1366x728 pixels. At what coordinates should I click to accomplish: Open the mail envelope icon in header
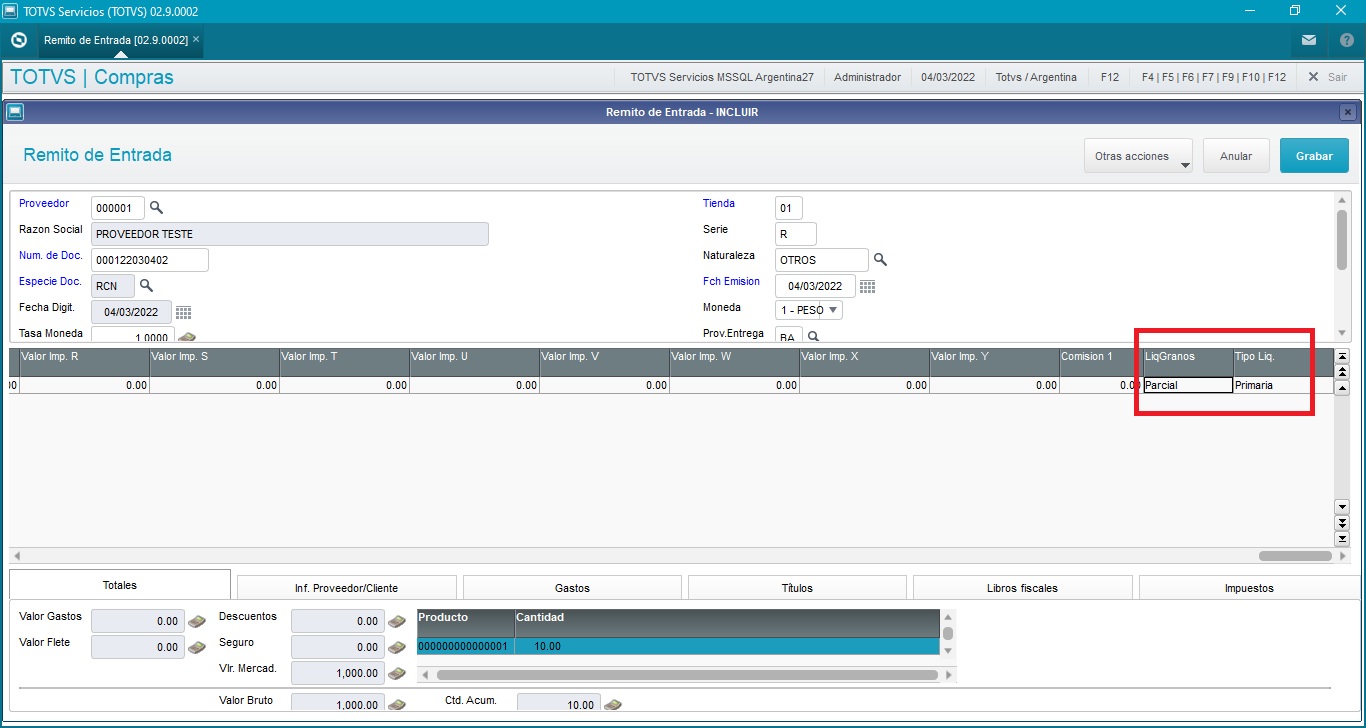coord(1309,40)
